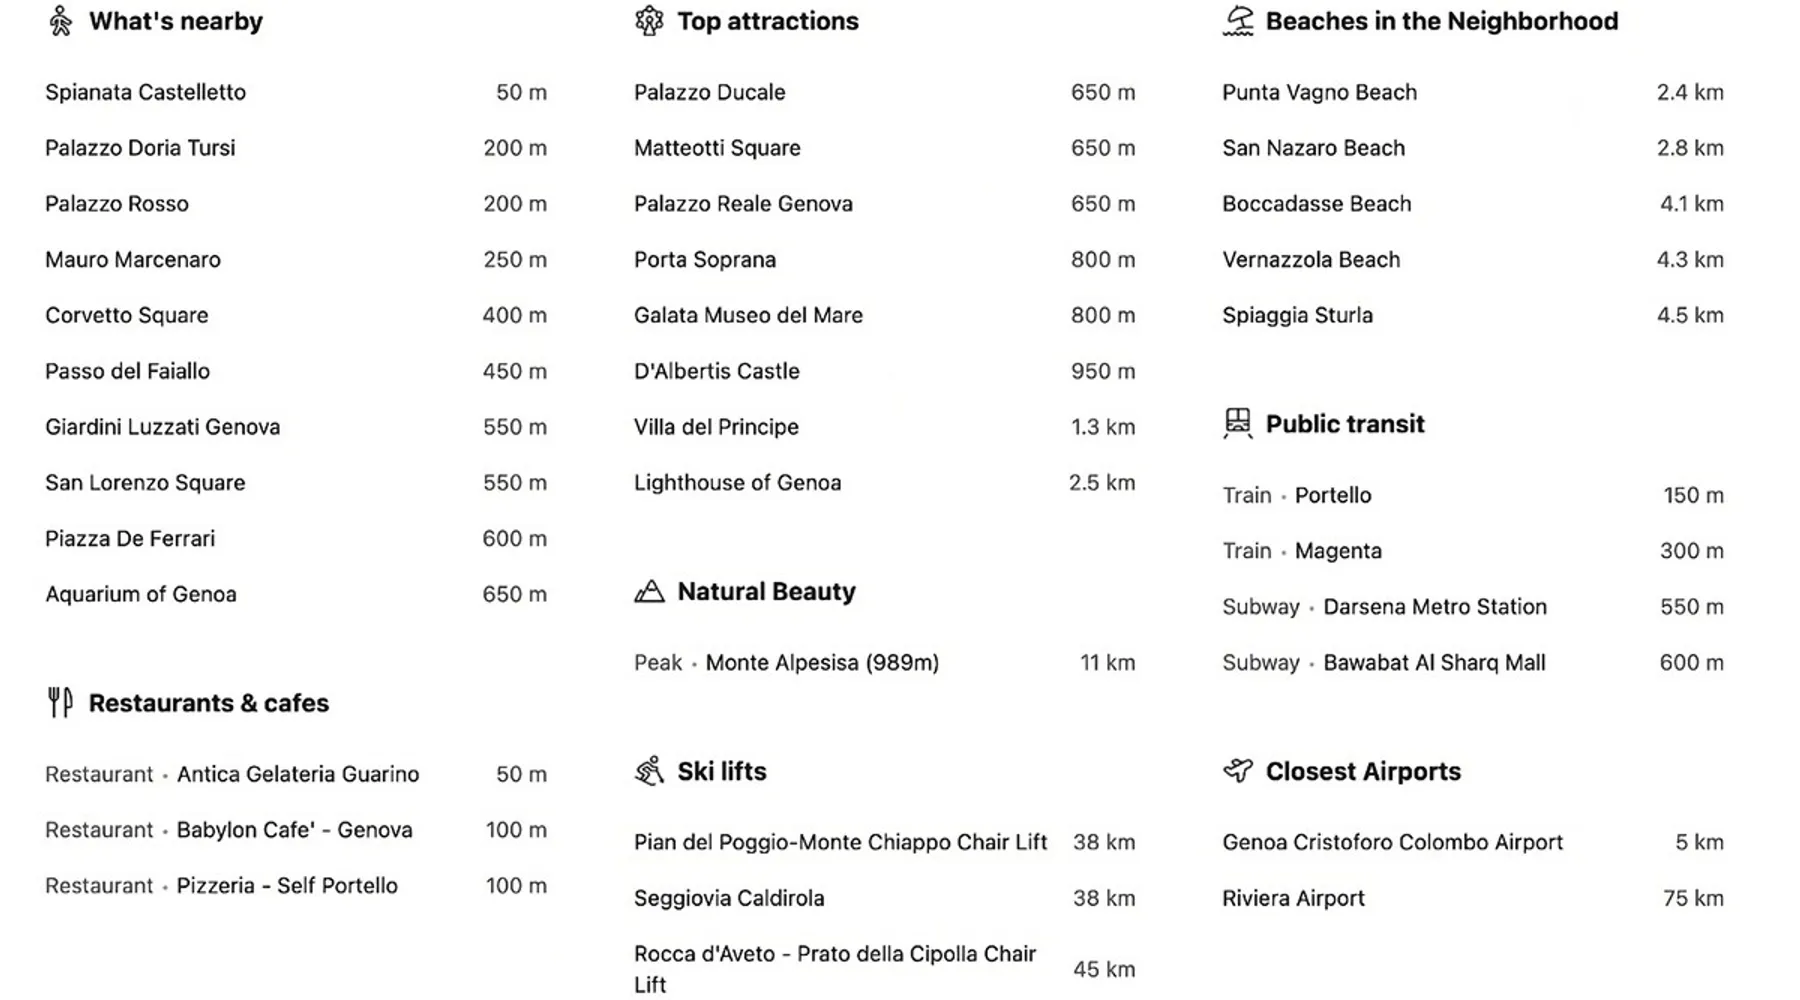Select Boccadasse Beach from the beaches list
This screenshot has height=1000, width=1800.
(x=1317, y=204)
